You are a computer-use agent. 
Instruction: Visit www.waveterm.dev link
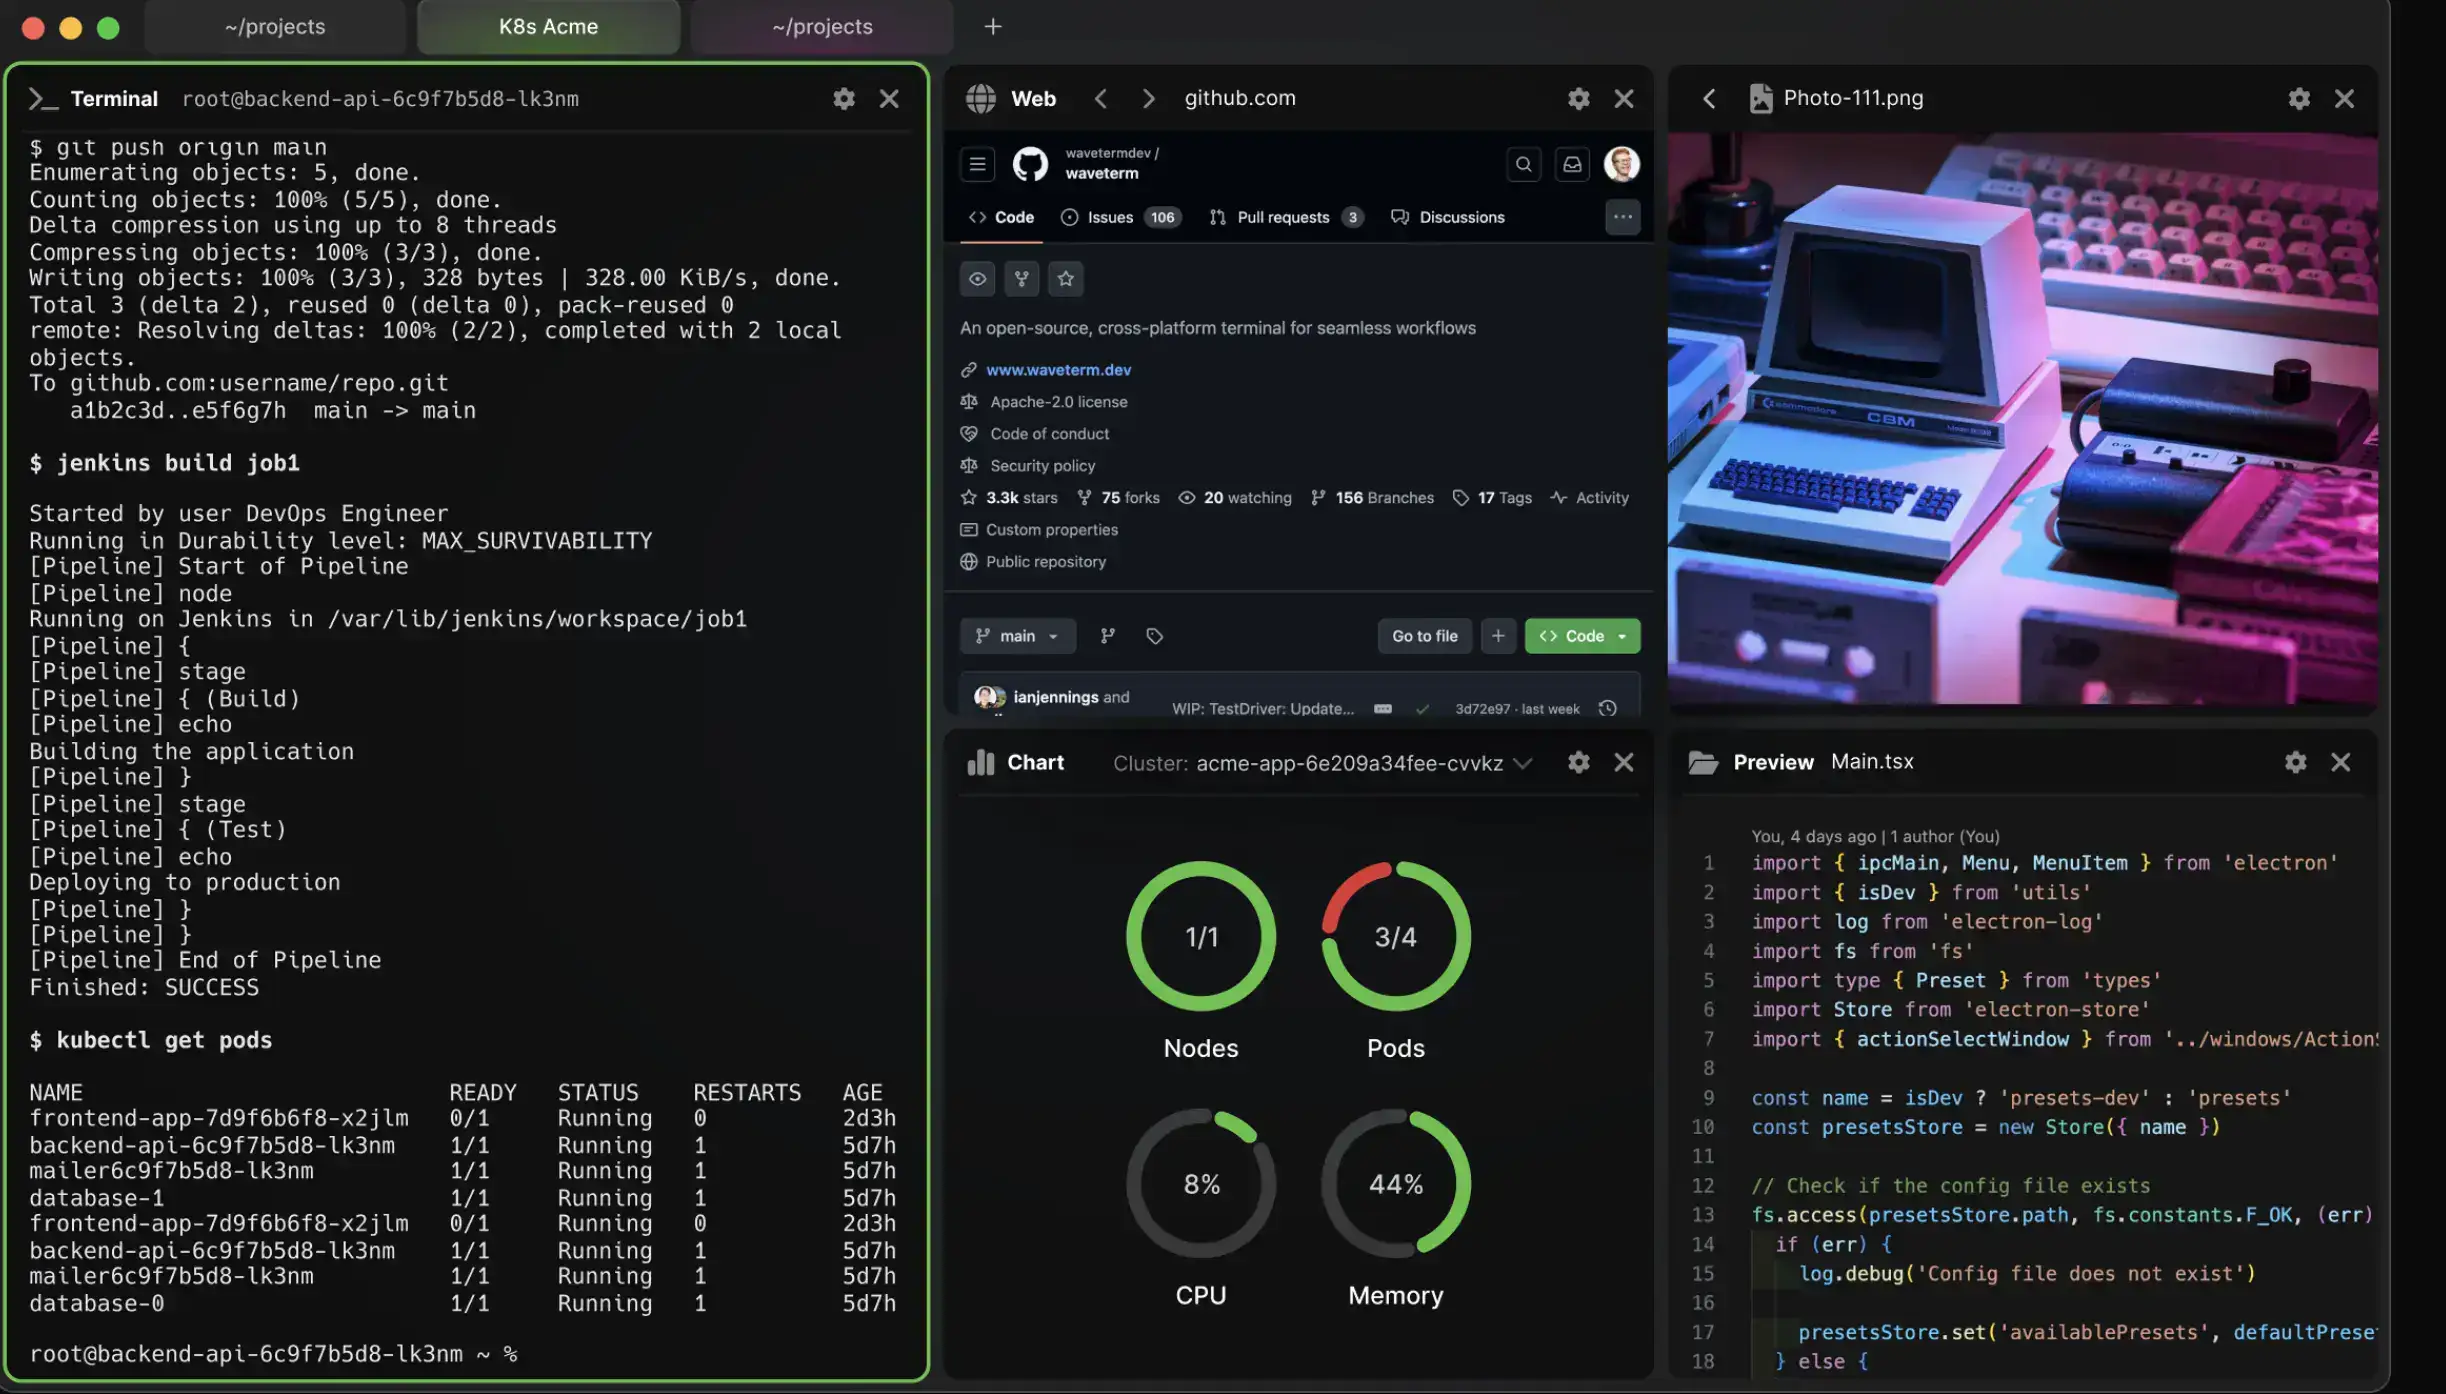click(1058, 370)
